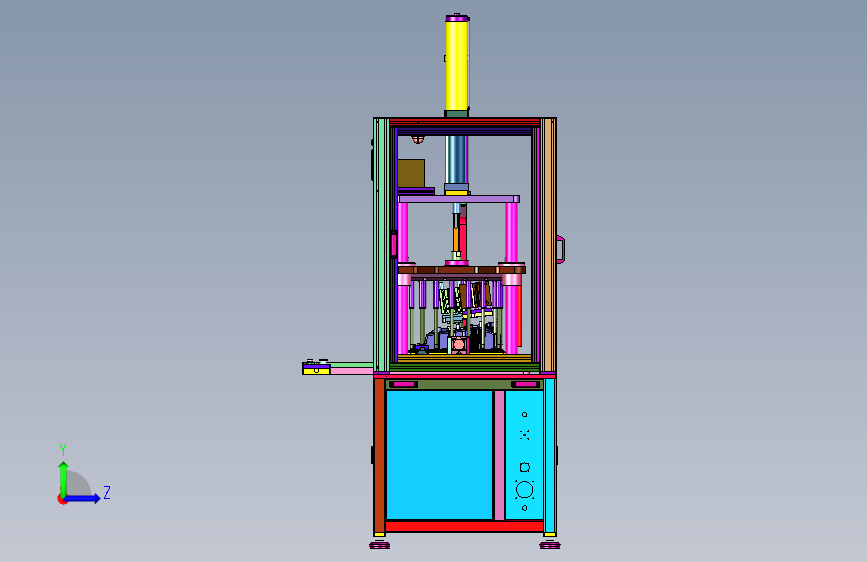Select the tan vertical frame post on the right
867x562 pixels.
coord(548,244)
